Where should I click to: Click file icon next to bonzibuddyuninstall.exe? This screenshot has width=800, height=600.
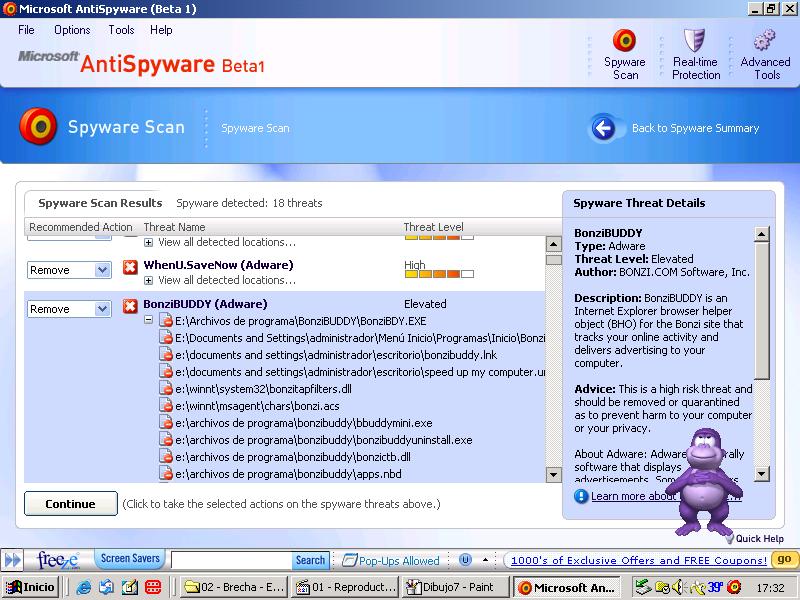[166, 440]
